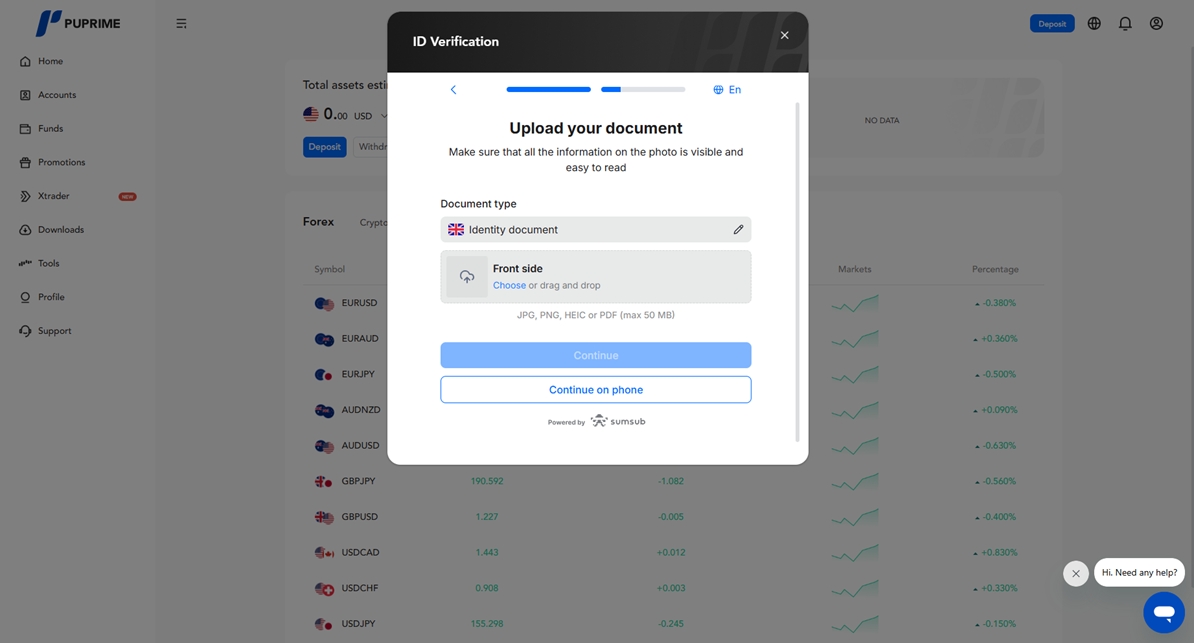Click the Continue on phone button
Image resolution: width=1194 pixels, height=643 pixels.
click(595, 390)
